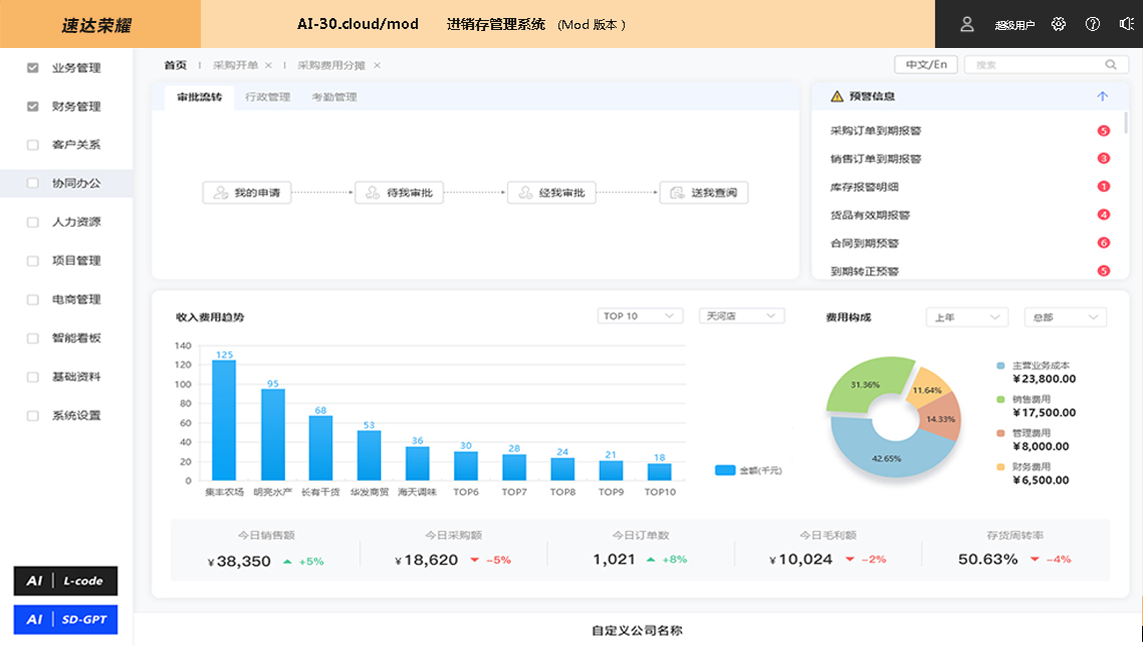Switch to the 行政管理 tab
The image size is (1143, 646).
coord(267,97)
